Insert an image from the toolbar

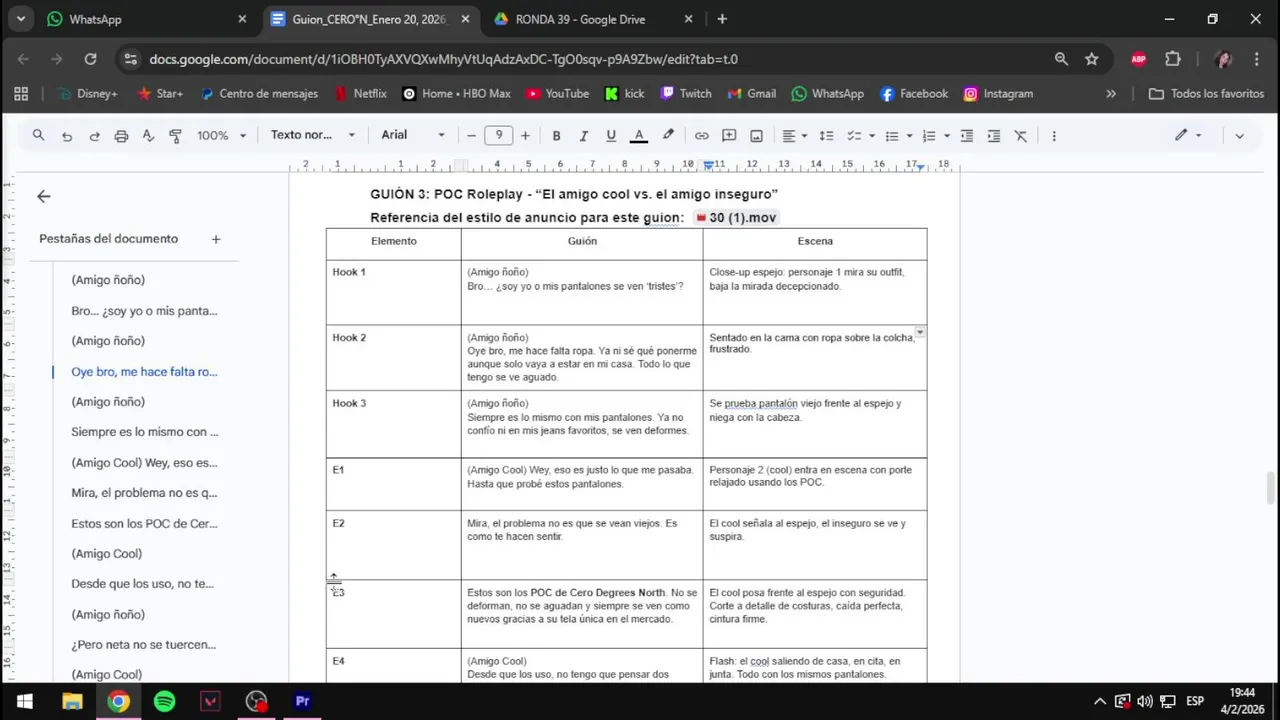coord(756,136)
